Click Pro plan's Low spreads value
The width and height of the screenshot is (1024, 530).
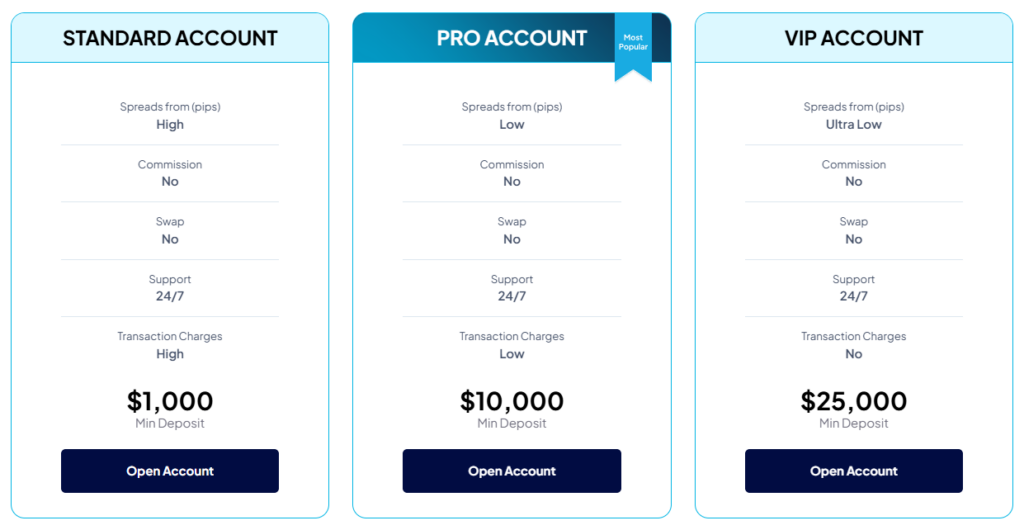[x=512, y=124]
